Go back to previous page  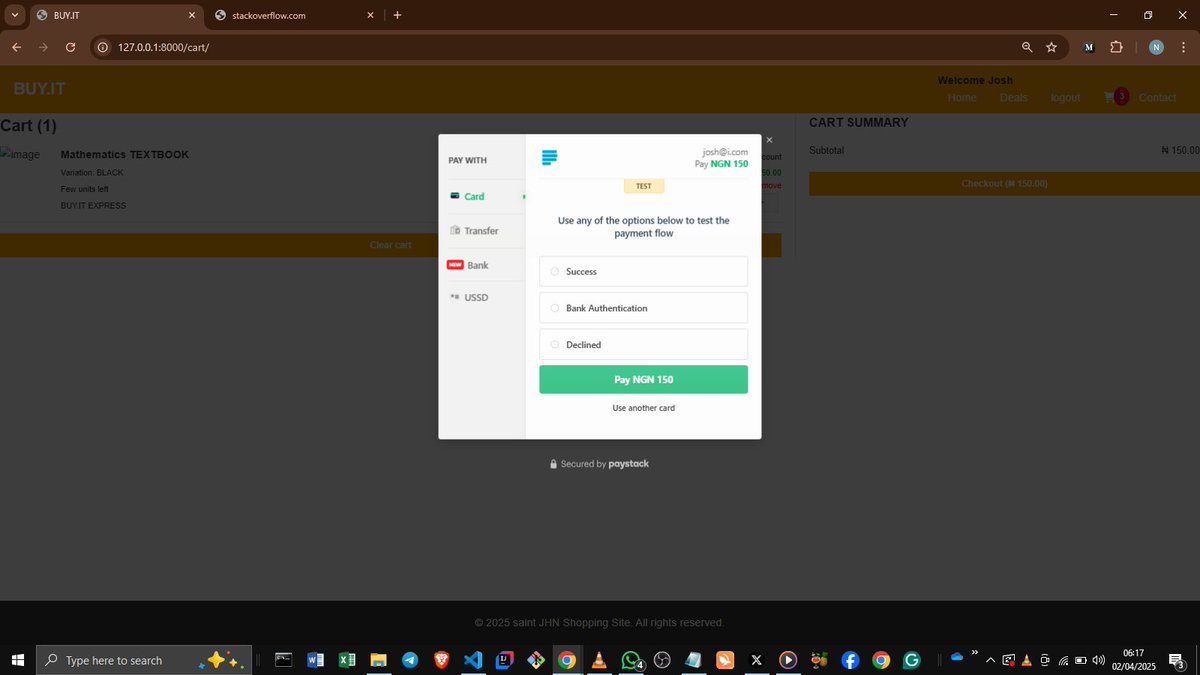pos(16,47)
